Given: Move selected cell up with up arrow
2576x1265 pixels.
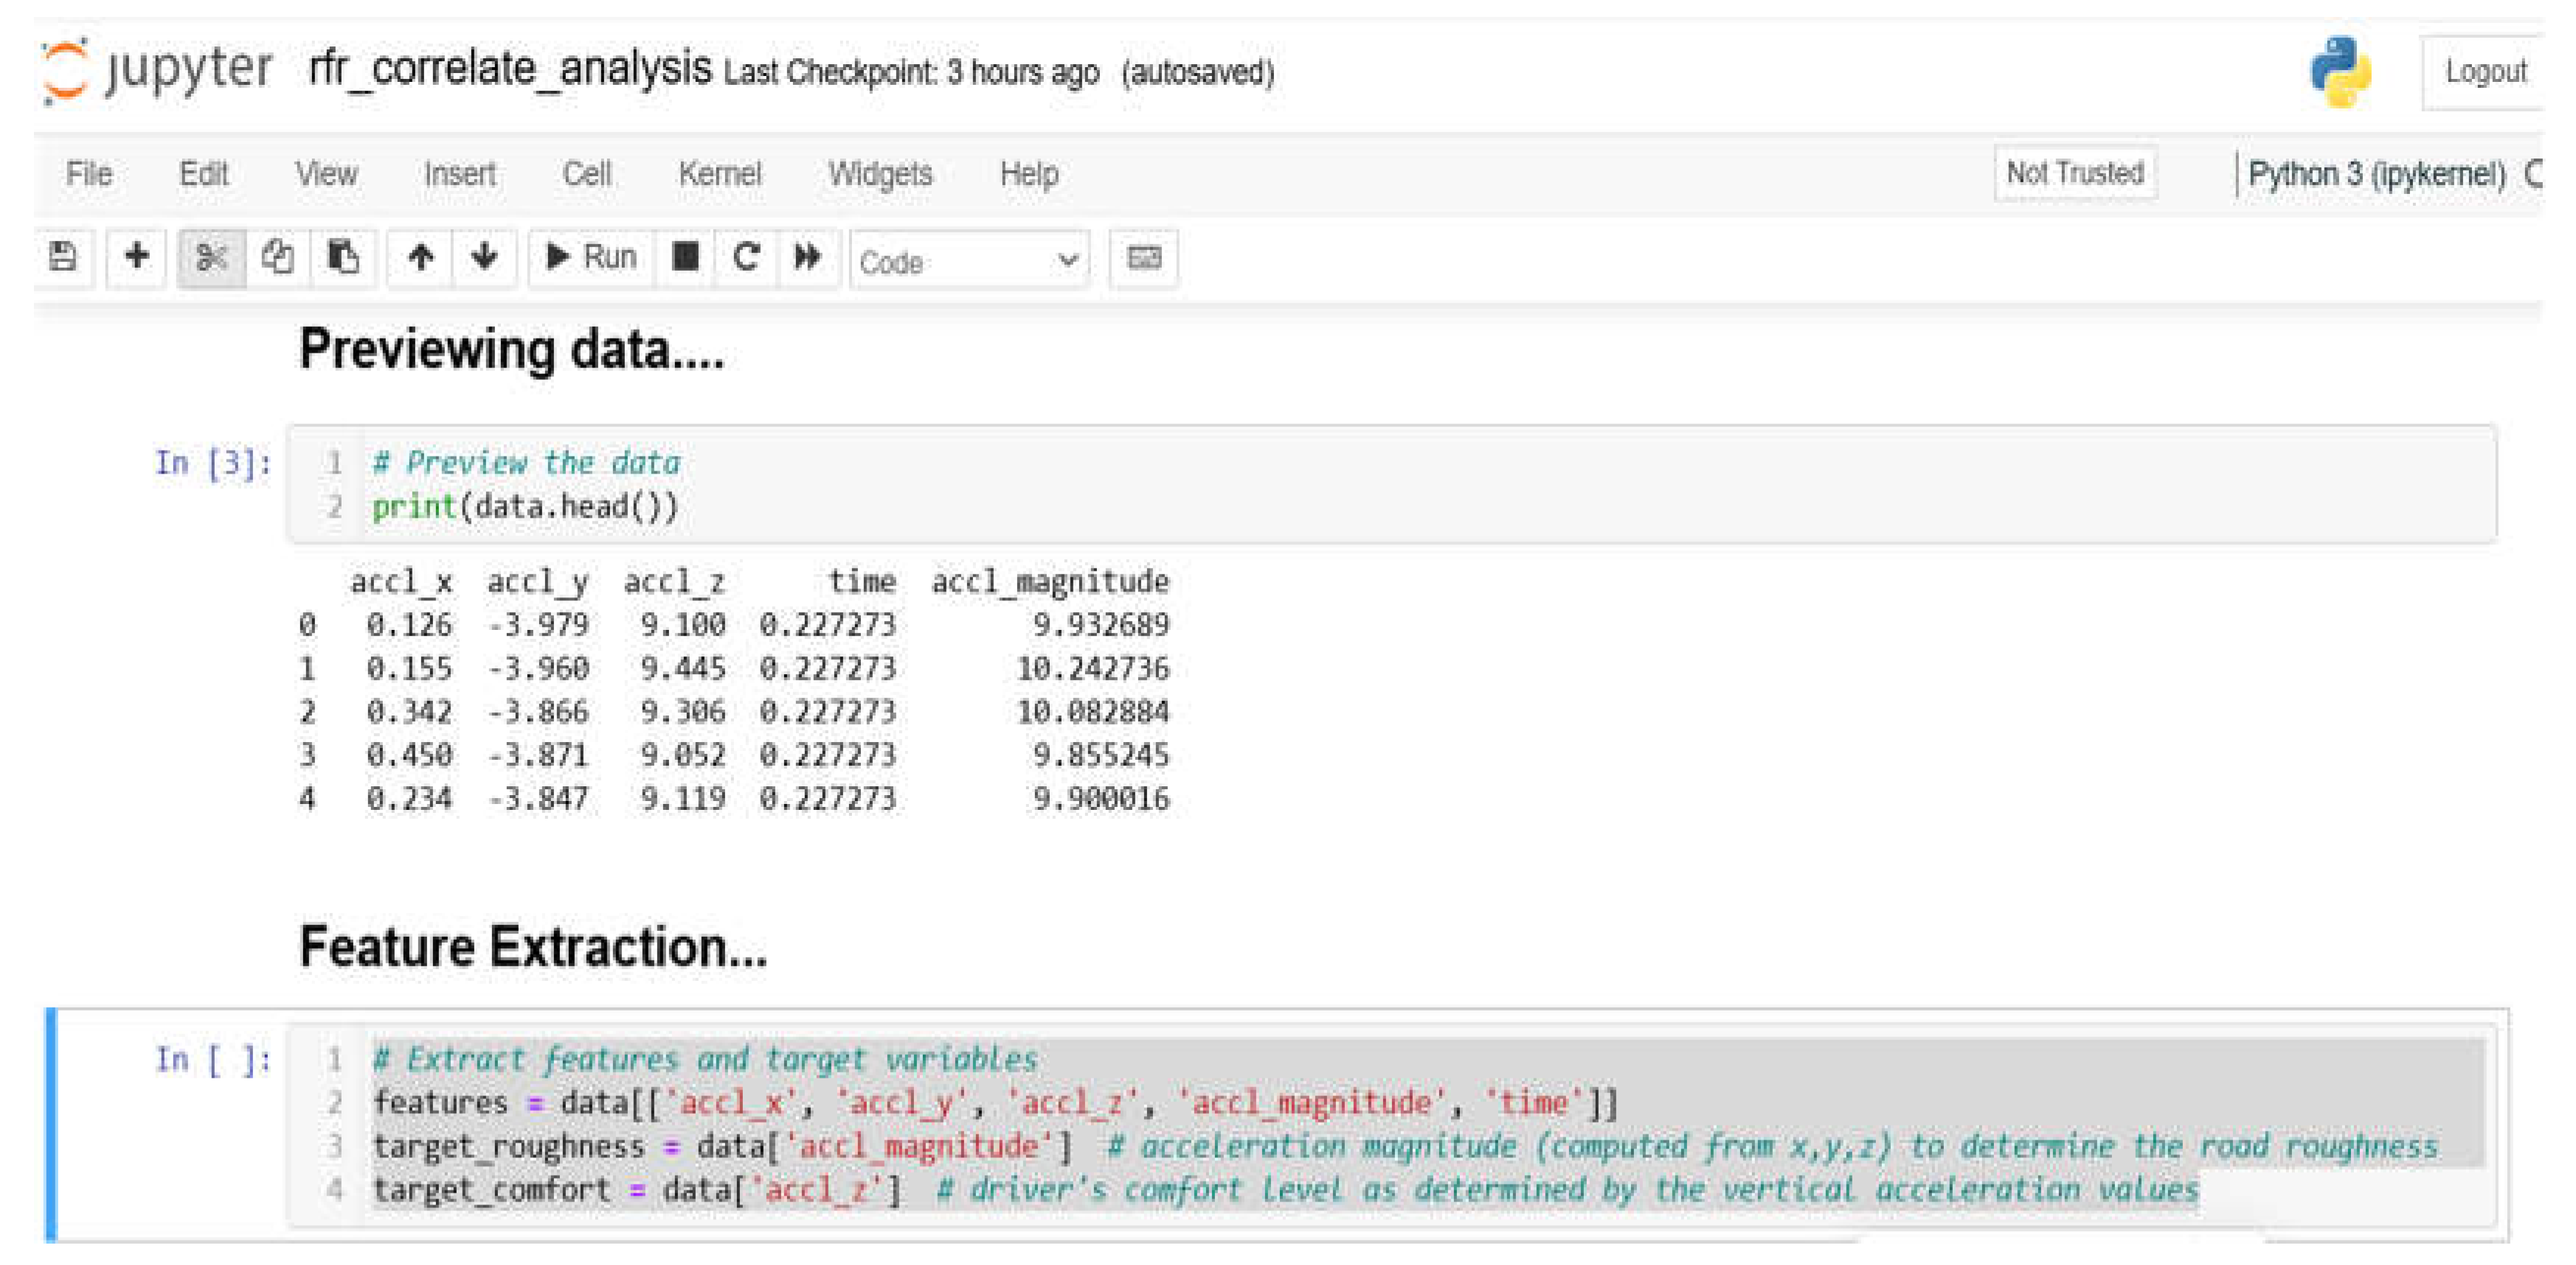Looking at the screenshot, I should click(421, 257).
